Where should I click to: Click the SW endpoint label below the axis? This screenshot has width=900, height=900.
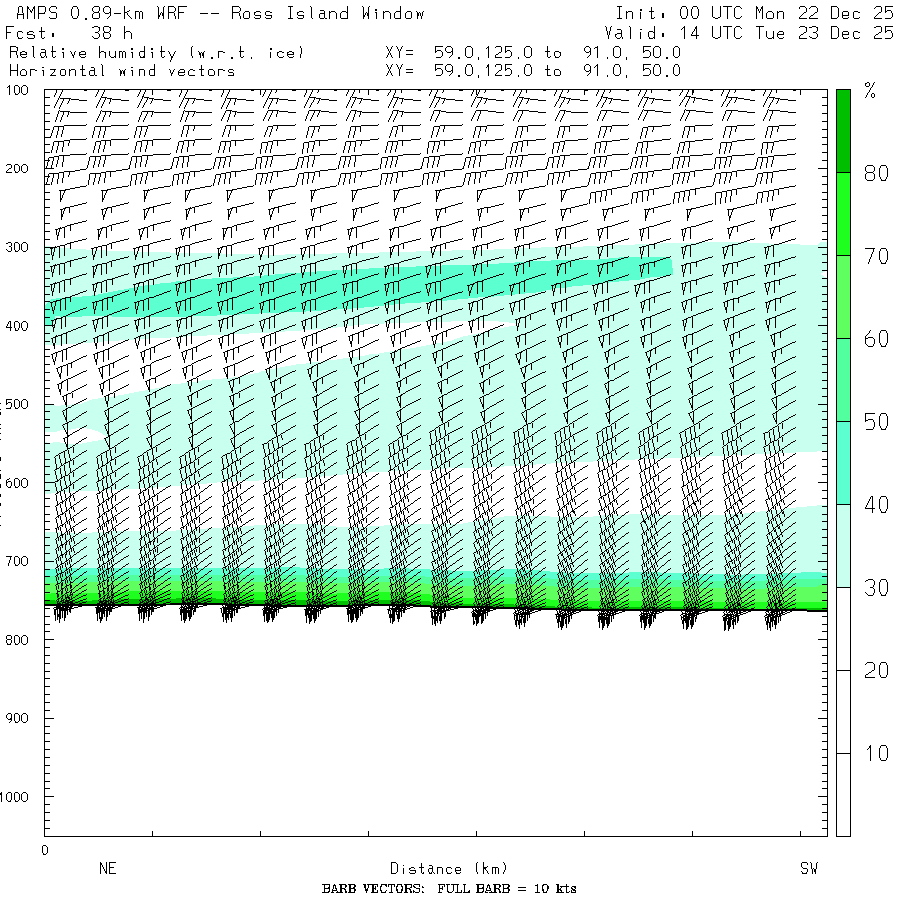click(x=809, y=869)
